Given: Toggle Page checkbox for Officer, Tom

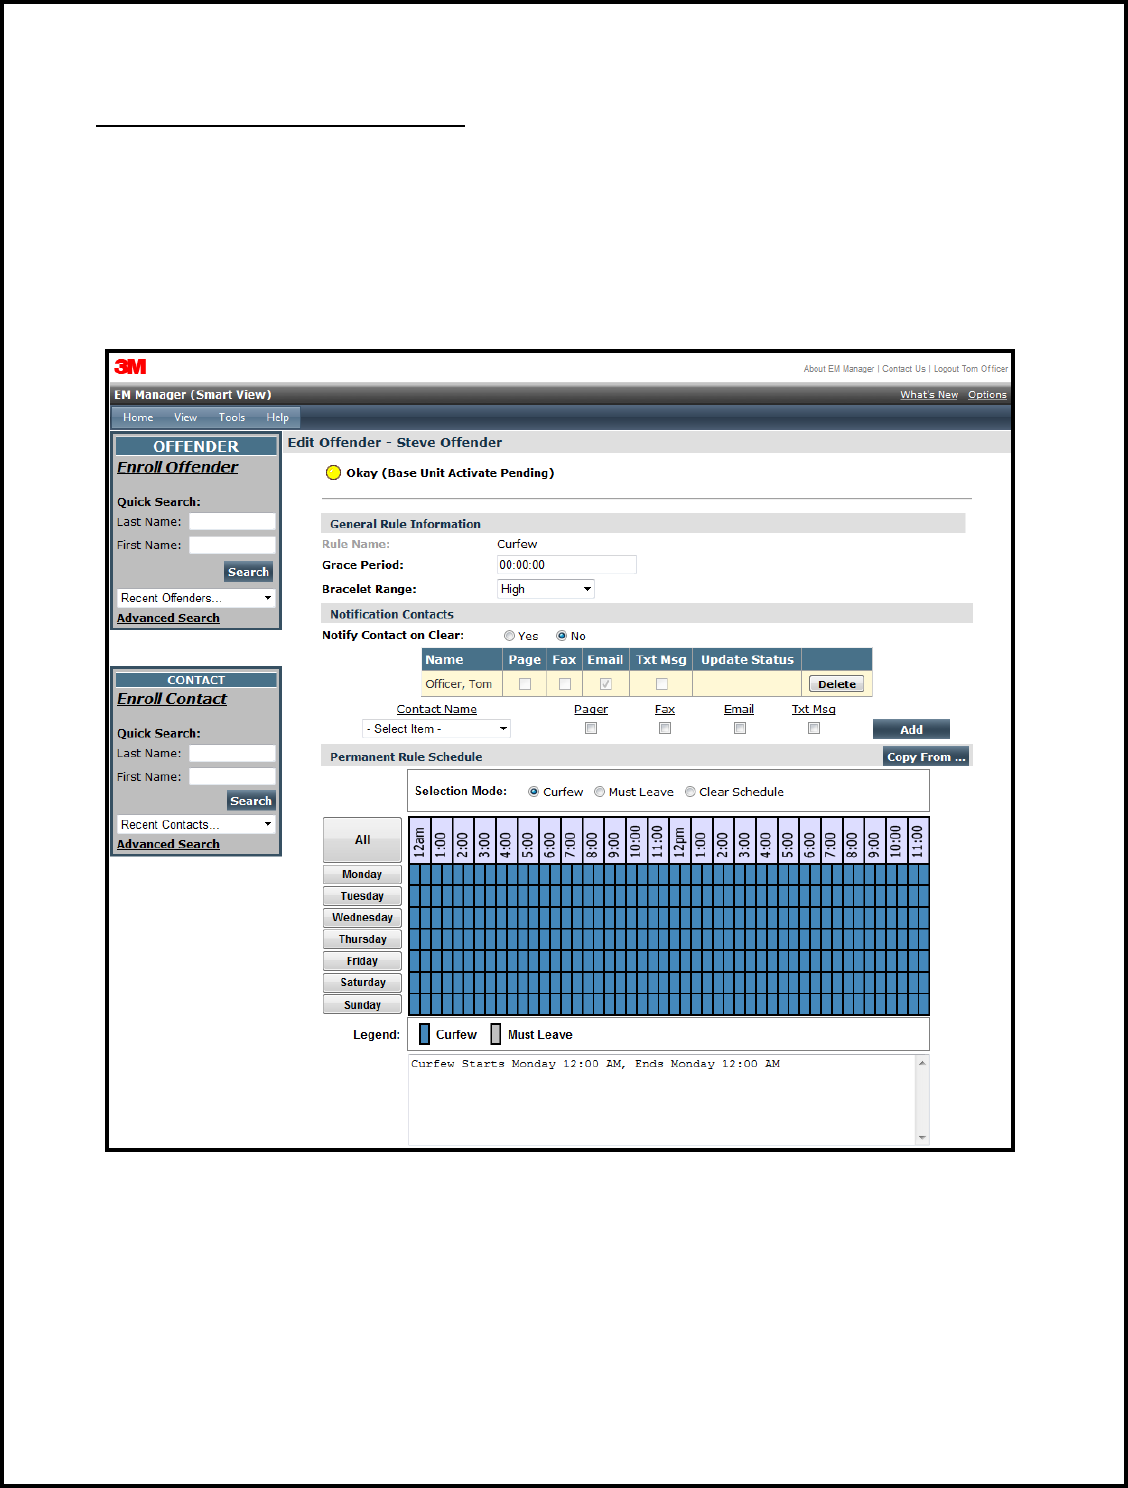Looking at the screenshot, I should click(525, 684).
